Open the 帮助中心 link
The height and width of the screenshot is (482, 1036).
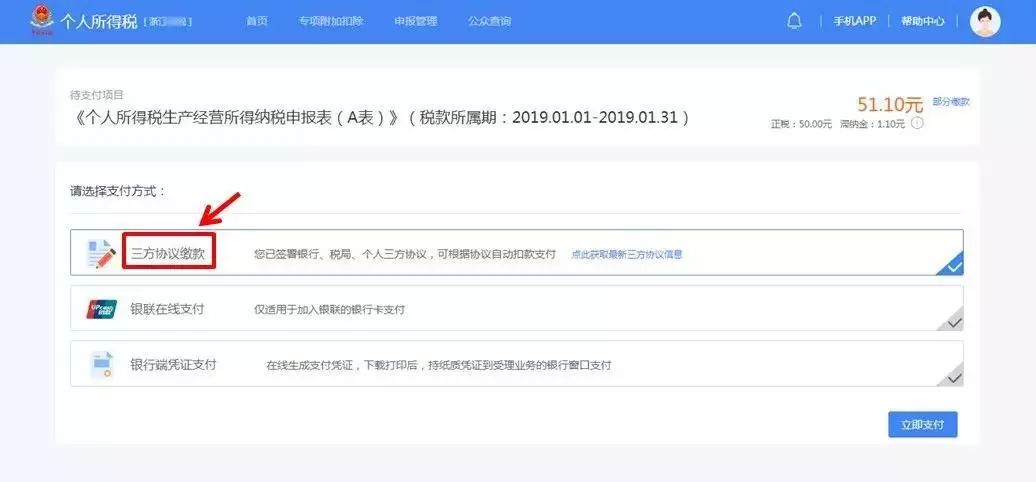tap(922, 21)
